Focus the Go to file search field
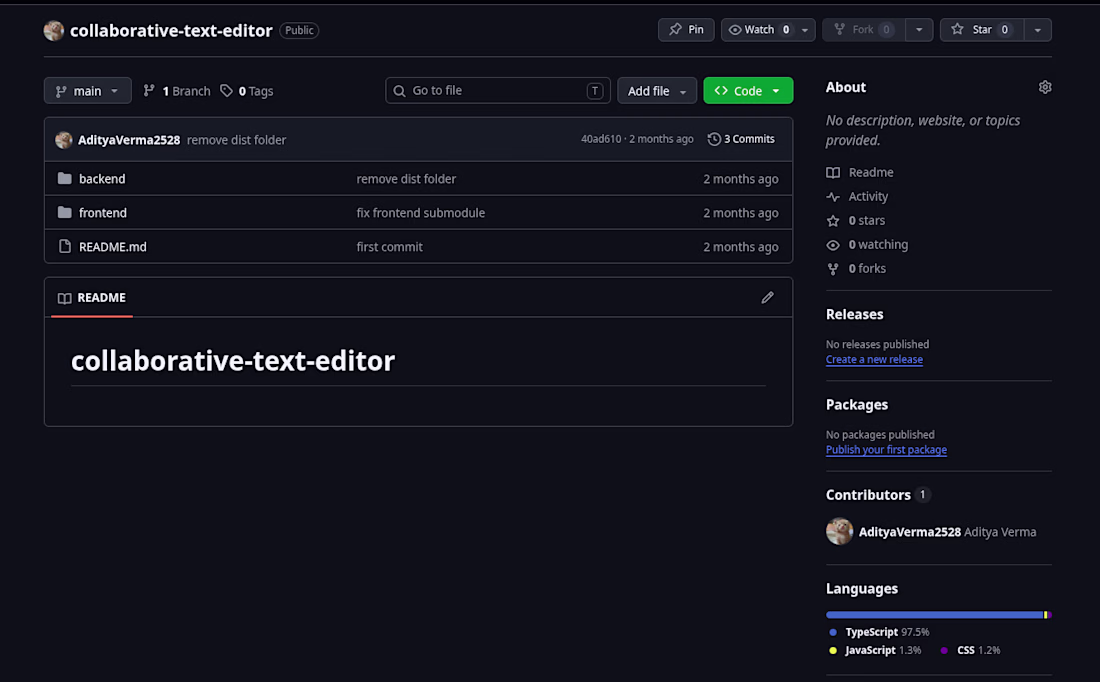Viewport: 1100px width, 682px height. [497, 91]
